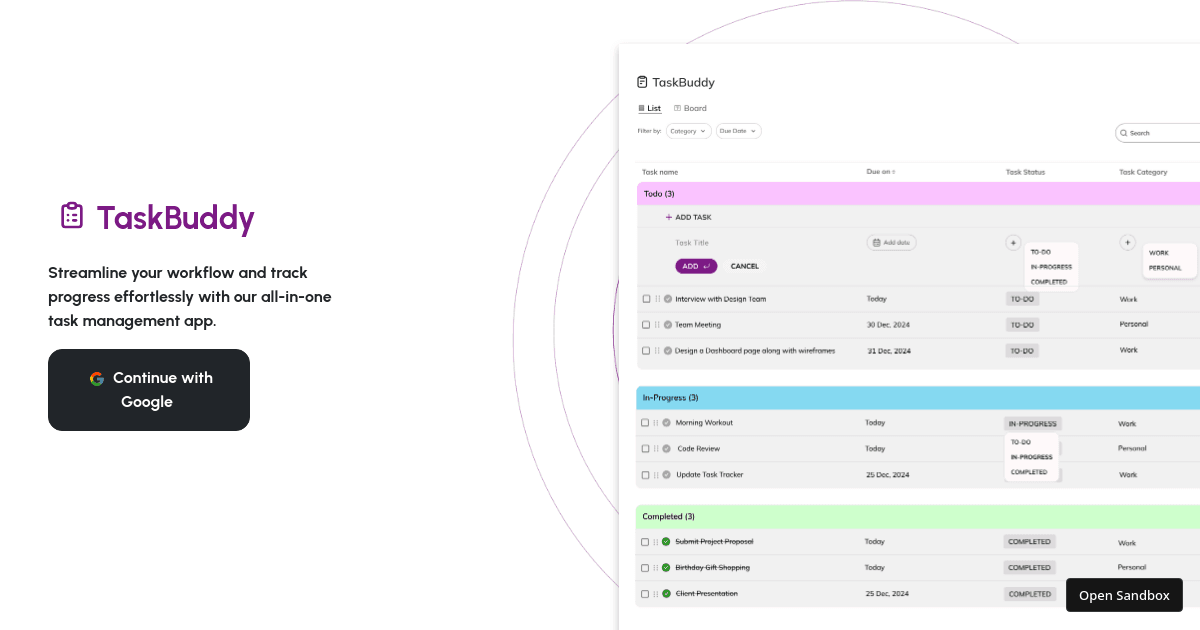Image resolution: width=1200 pixels, height=630 pixels.
Task: Open the Category filter dropdown
Action: tap(687, 131)
